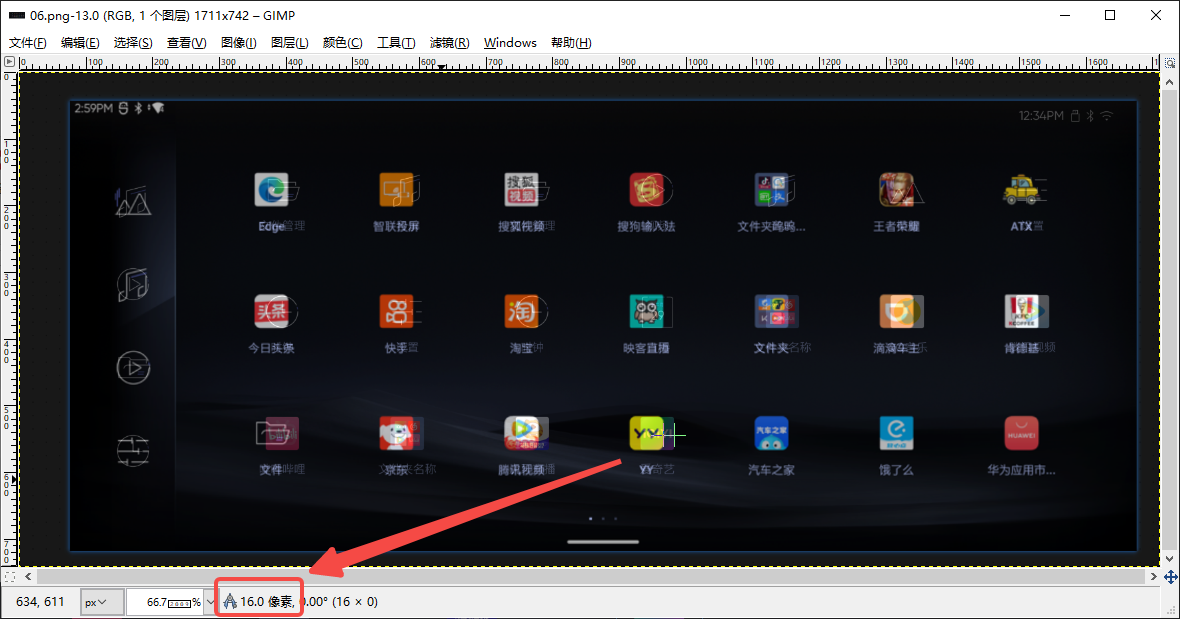
Task: Open the 选择(S) menu
Action: [132, 43]
